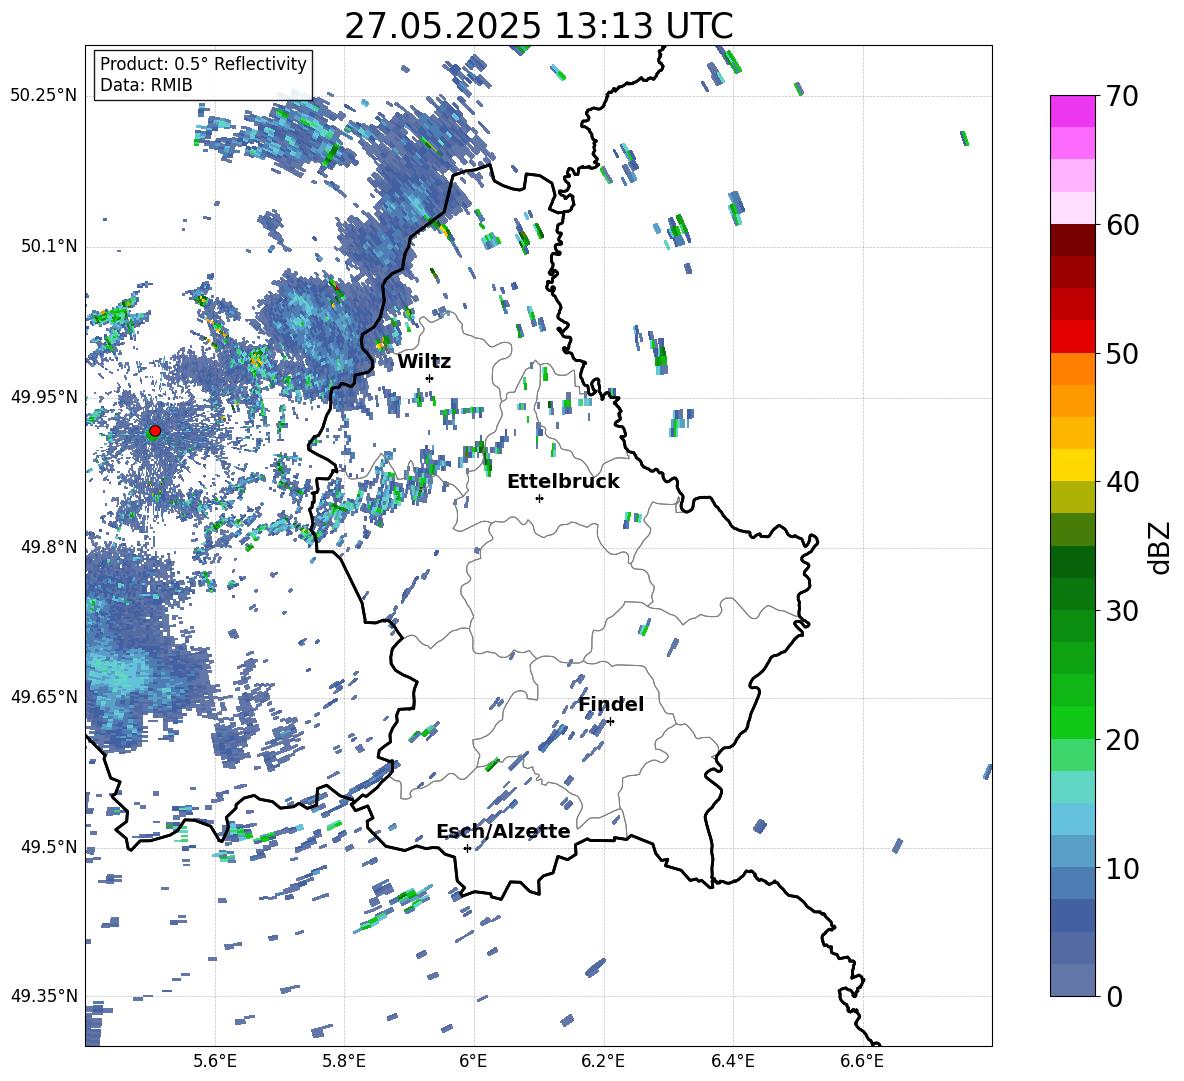Click the Ettelbruck cross marker
1184x1081 pixels.
[539, 498]
